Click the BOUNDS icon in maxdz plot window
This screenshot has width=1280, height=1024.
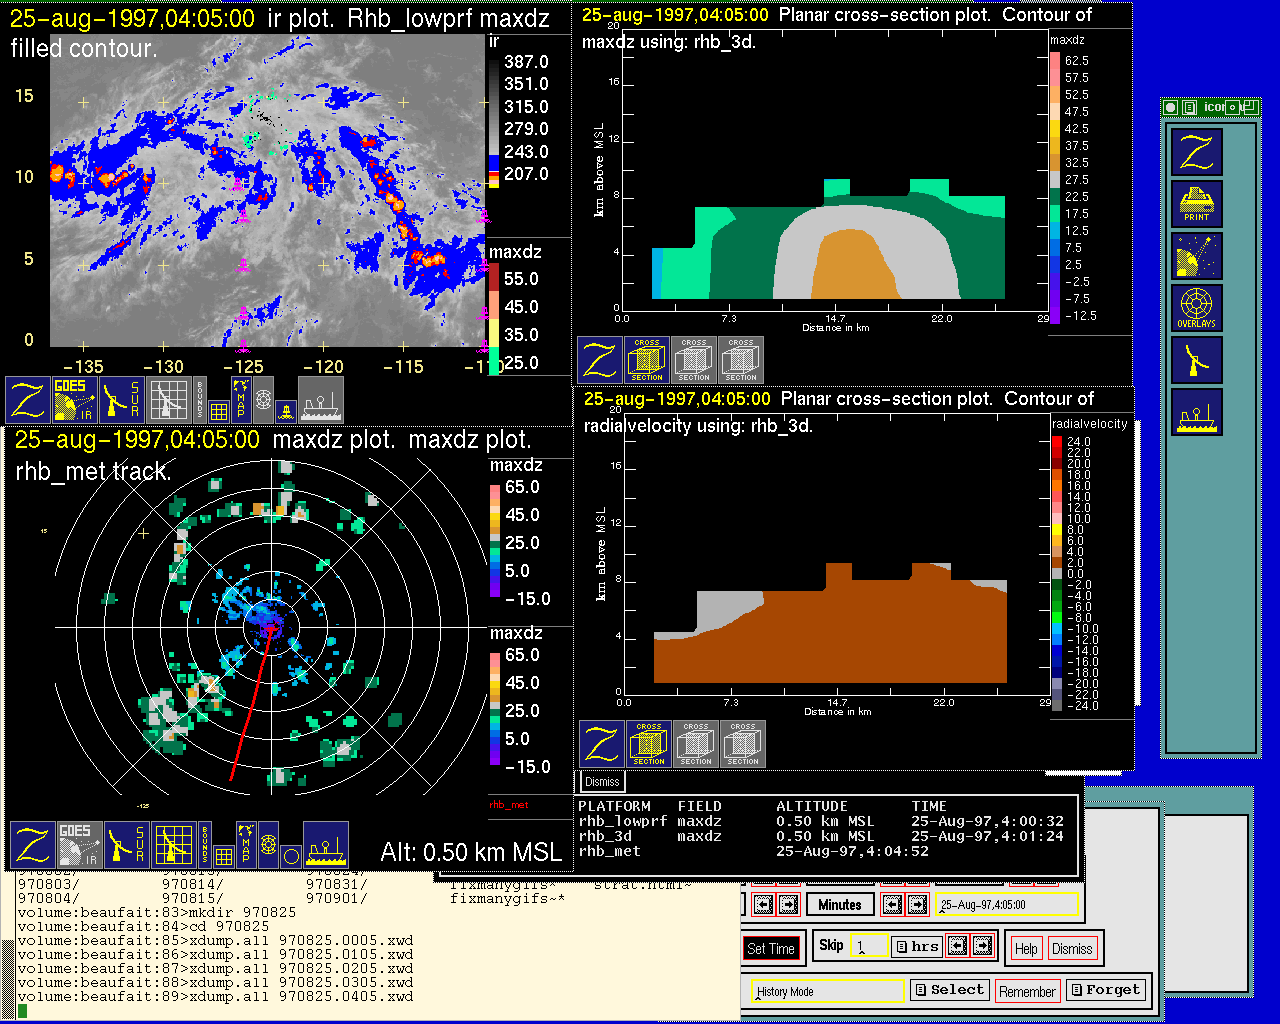pos(205,845)
